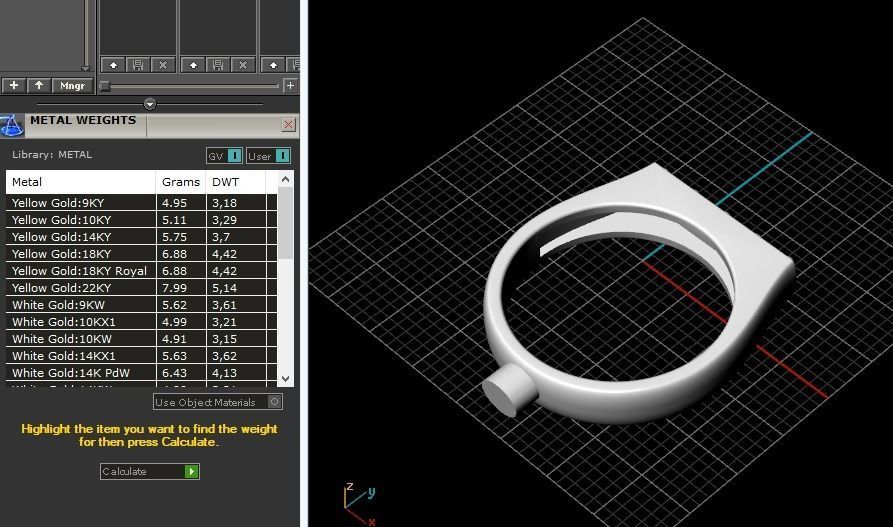Image resolution: width=893 pixels, height=527 pixels.
Task: Click the plus button beside the Mngr button
Action: click(x=14, y=85)
